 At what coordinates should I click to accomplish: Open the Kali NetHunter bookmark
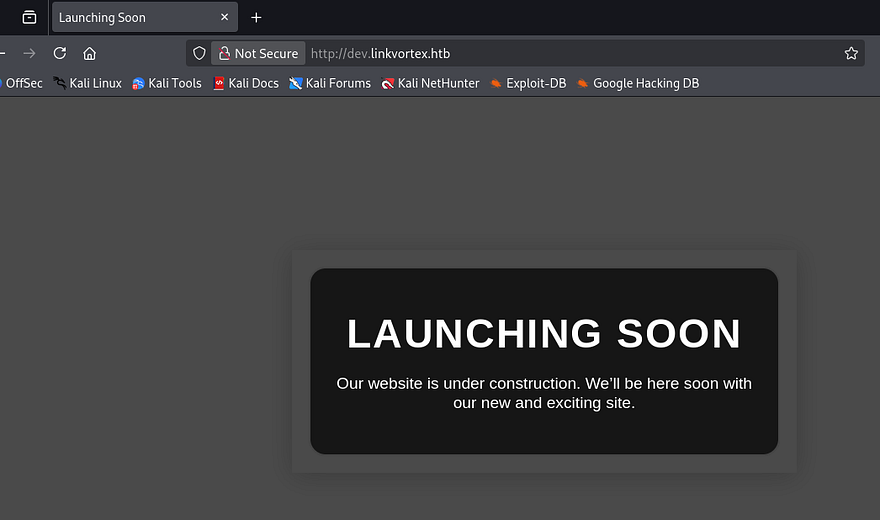pyautogui.click(x=431, y=83)
